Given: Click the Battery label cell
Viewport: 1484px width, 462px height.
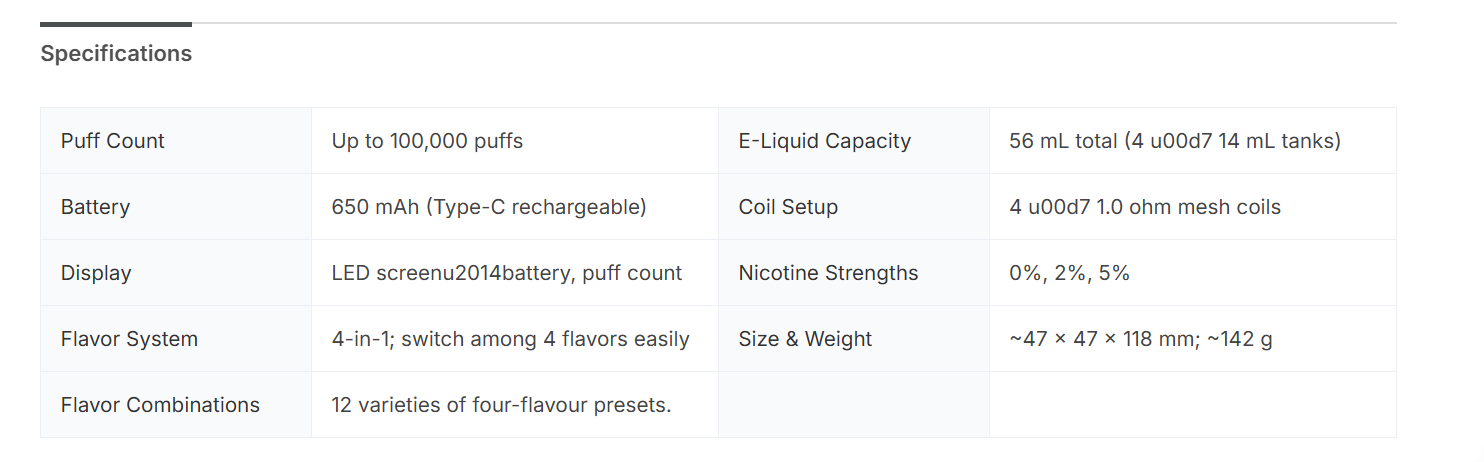Looking at the screenshot, I should [96, 207].
